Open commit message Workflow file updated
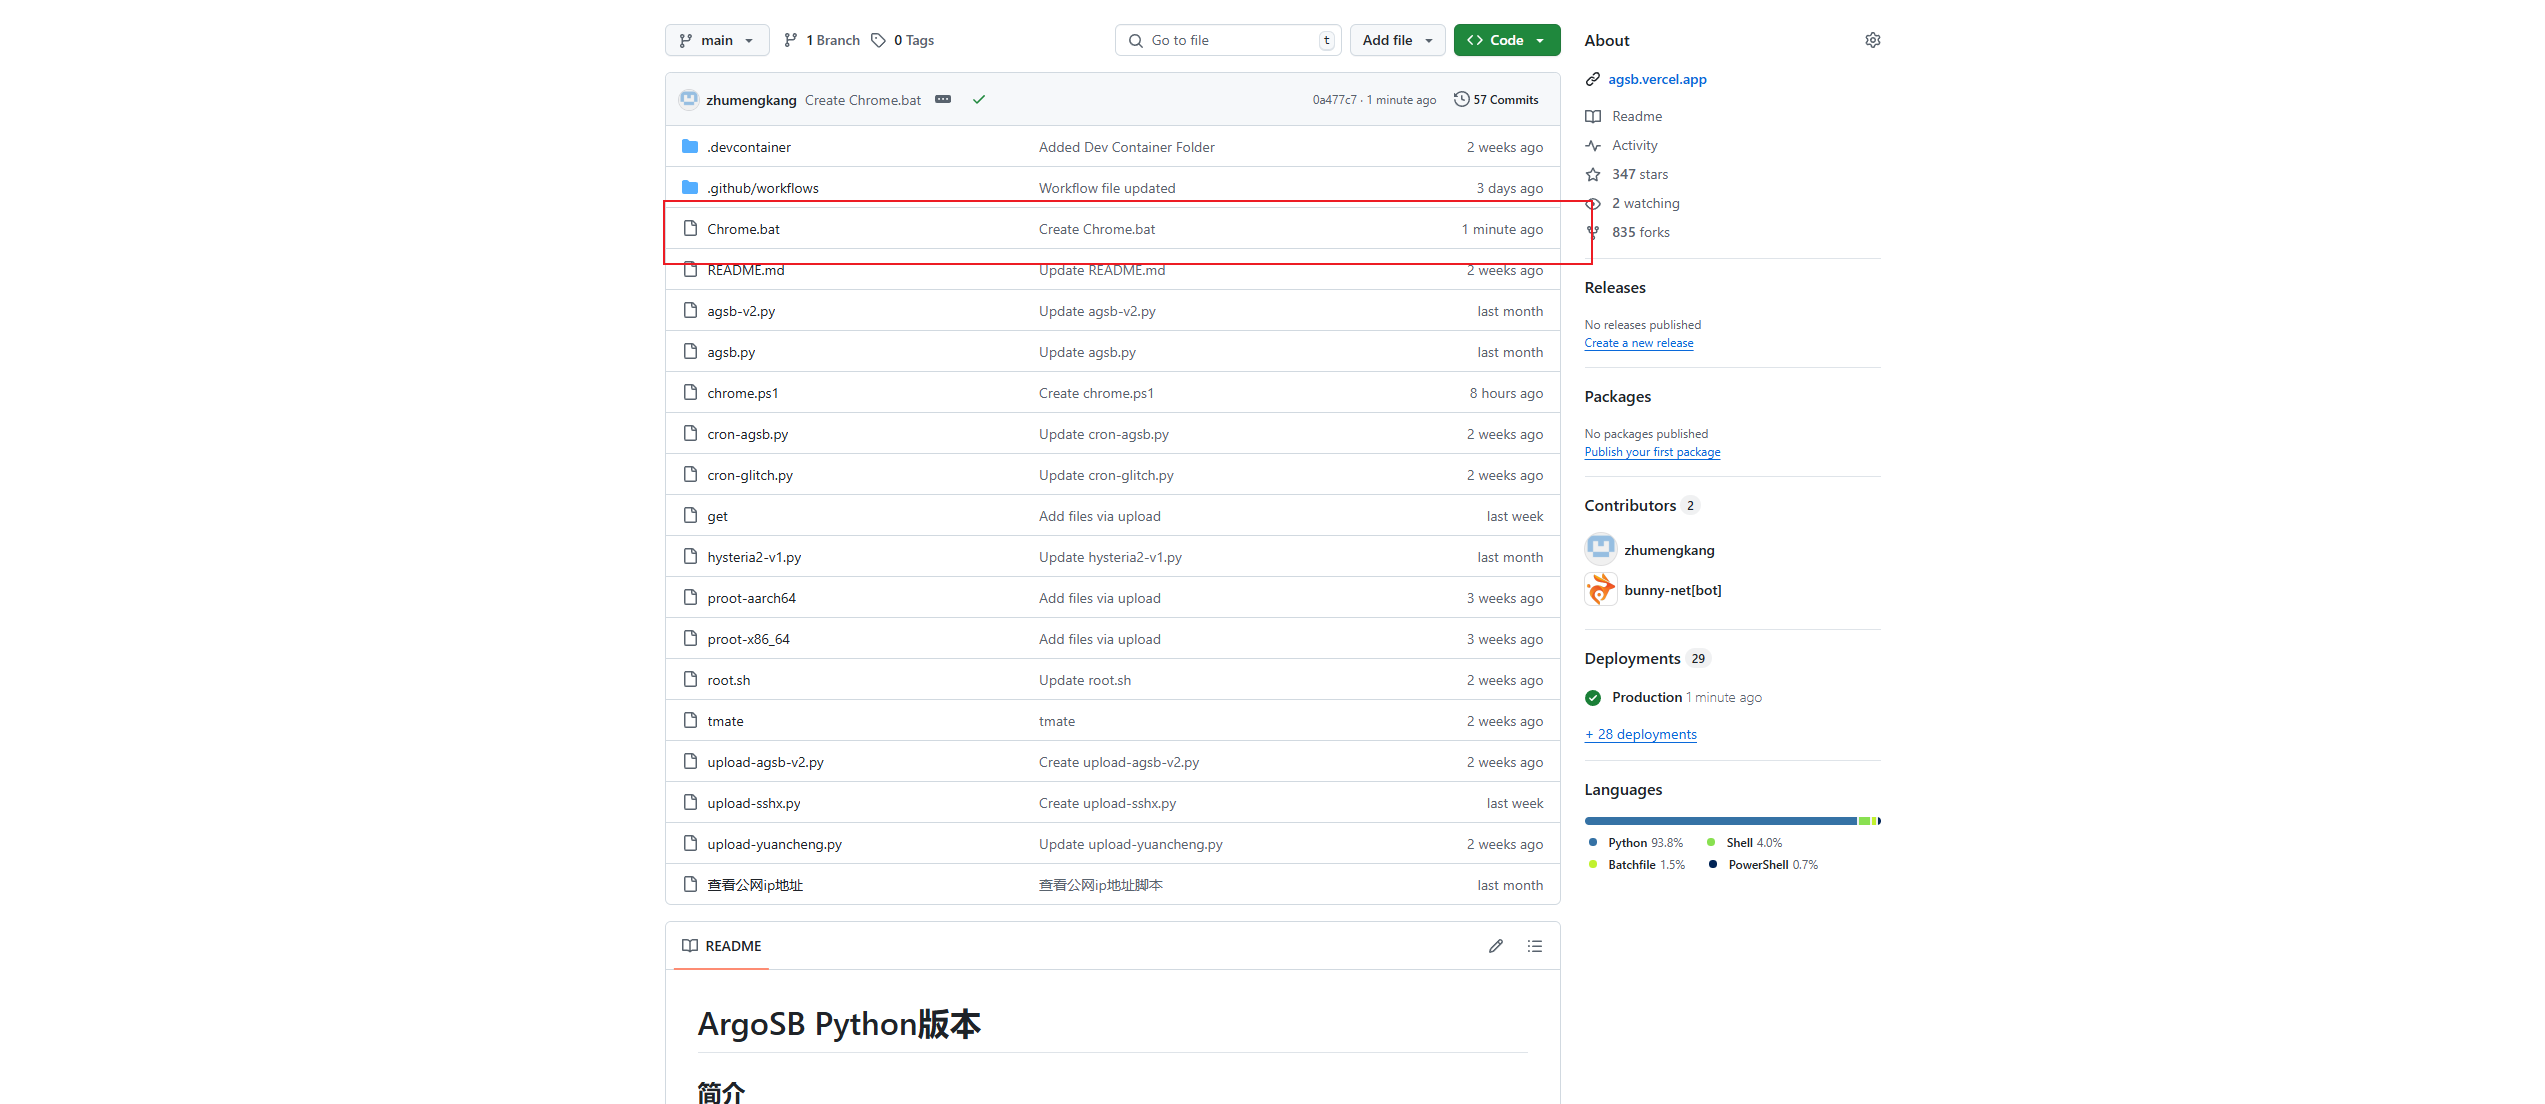The width and height of the screenshot is (2545, 1104). (x=1107, y=188)
